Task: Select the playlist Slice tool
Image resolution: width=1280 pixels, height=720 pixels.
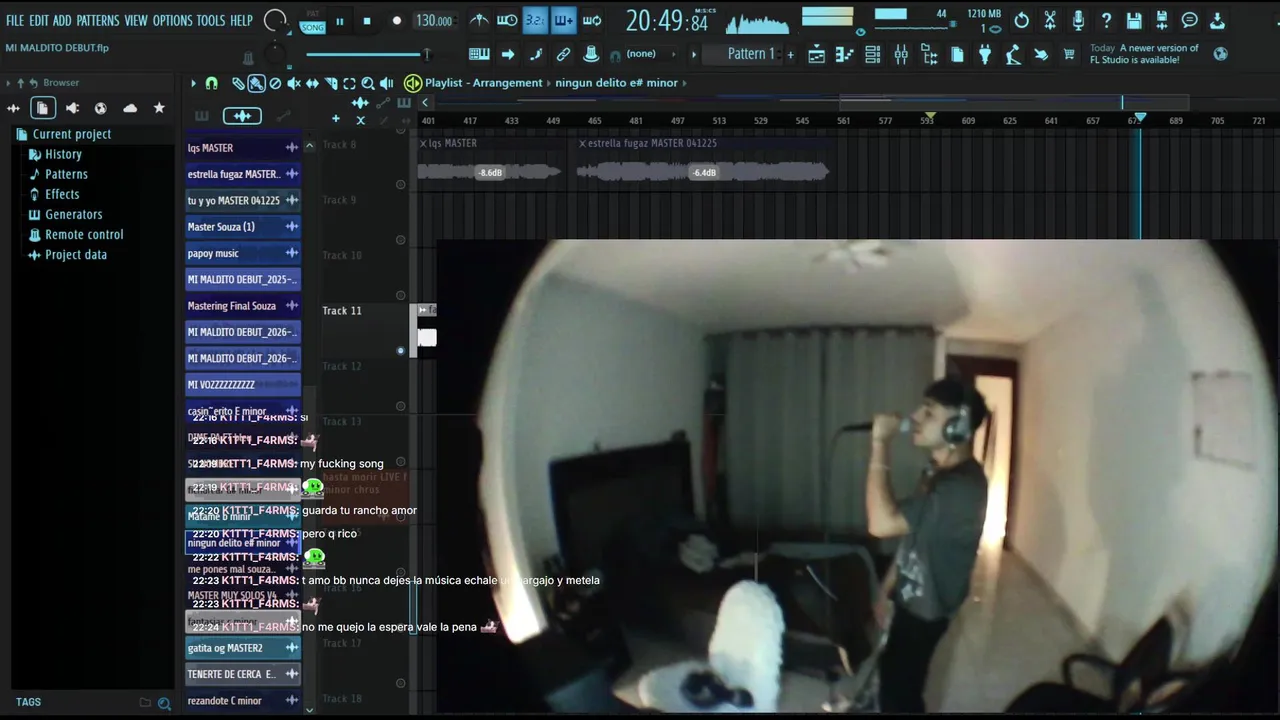Action: [x=331, y=83]
